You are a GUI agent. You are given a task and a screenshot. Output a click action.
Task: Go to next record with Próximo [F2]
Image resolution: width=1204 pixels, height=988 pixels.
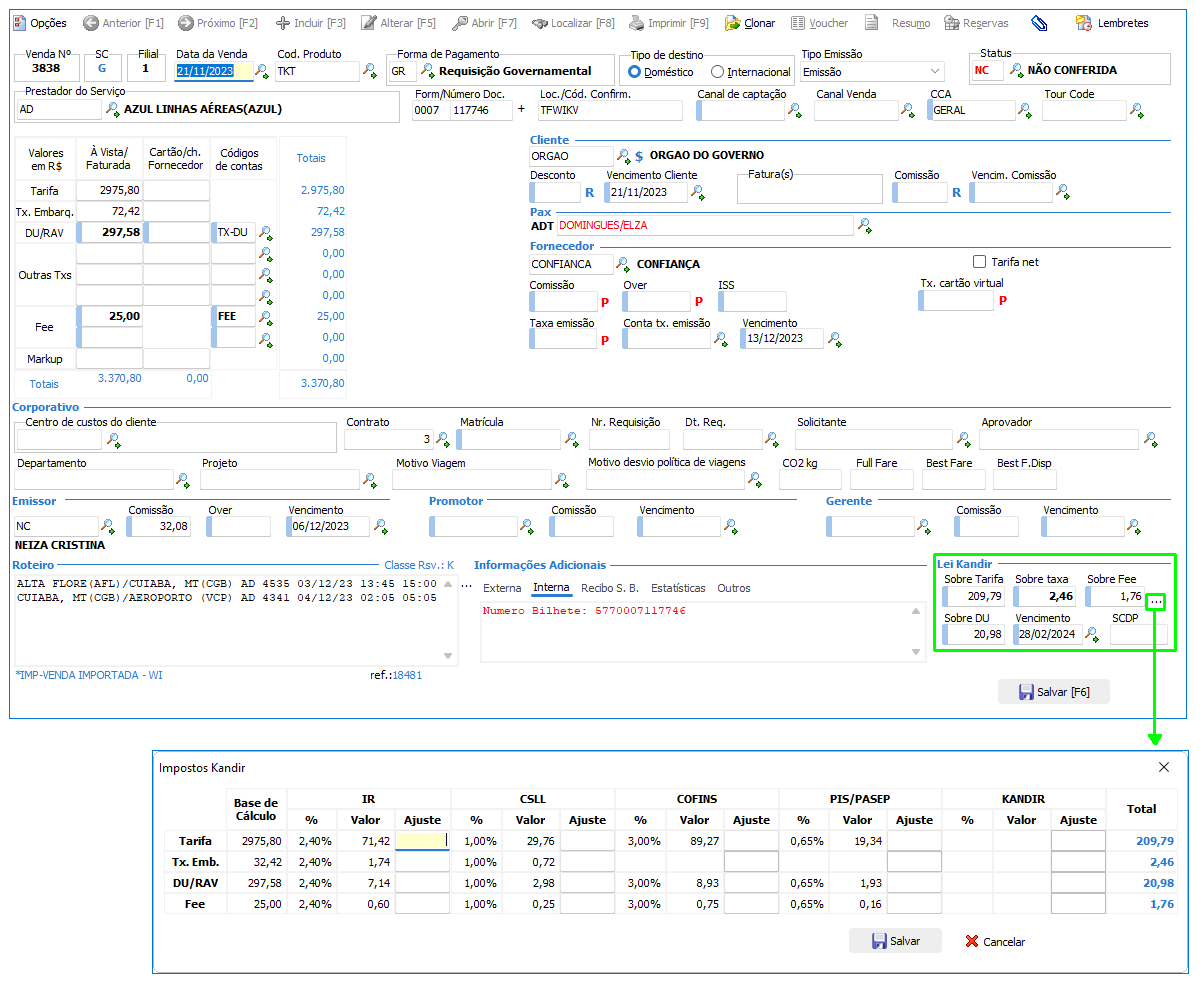[x=217, y=23]
